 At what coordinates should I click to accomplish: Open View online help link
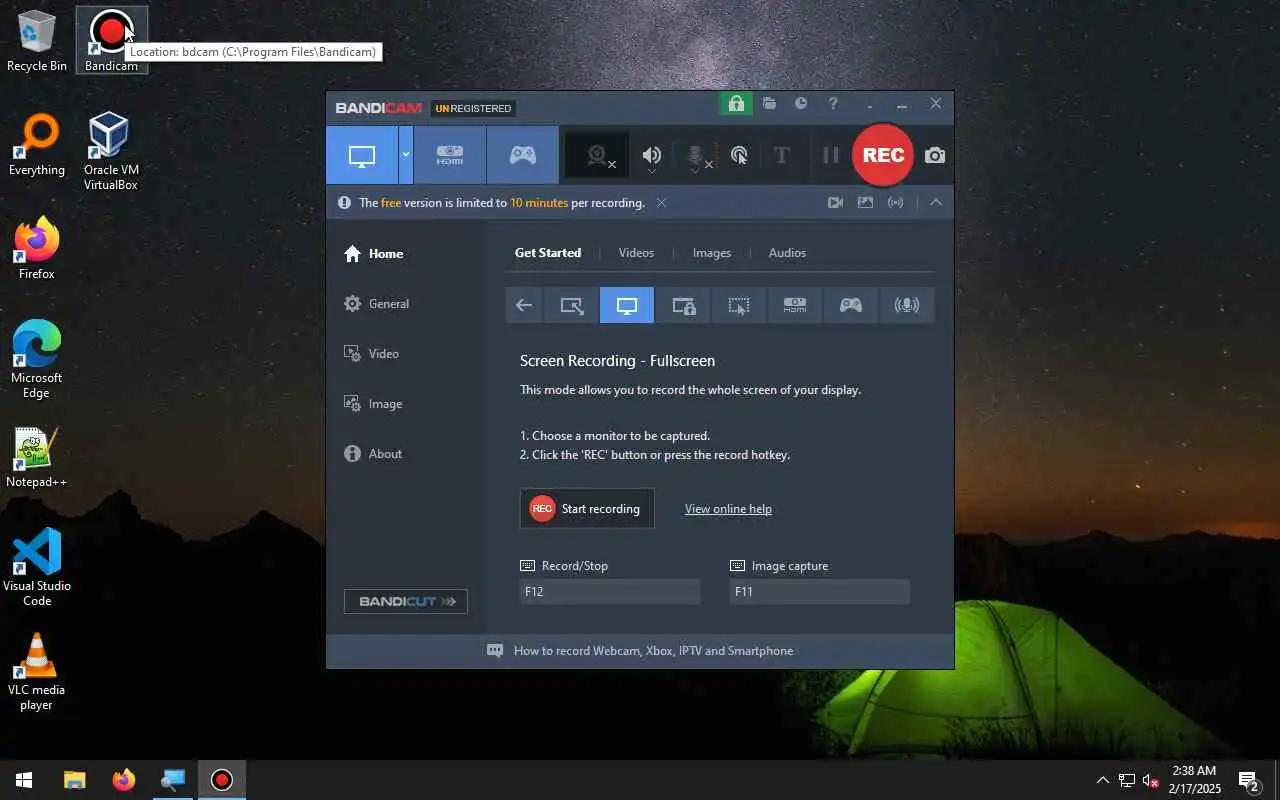pyautogui.click(x=728, y=509)
